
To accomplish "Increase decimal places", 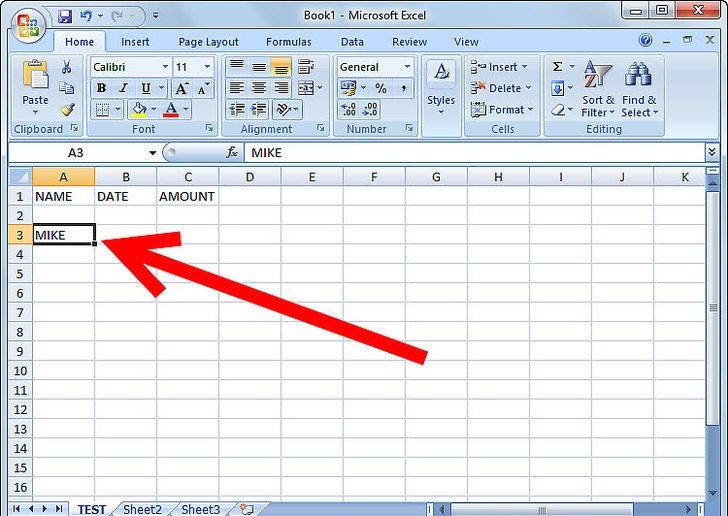I will pos(348,110).
